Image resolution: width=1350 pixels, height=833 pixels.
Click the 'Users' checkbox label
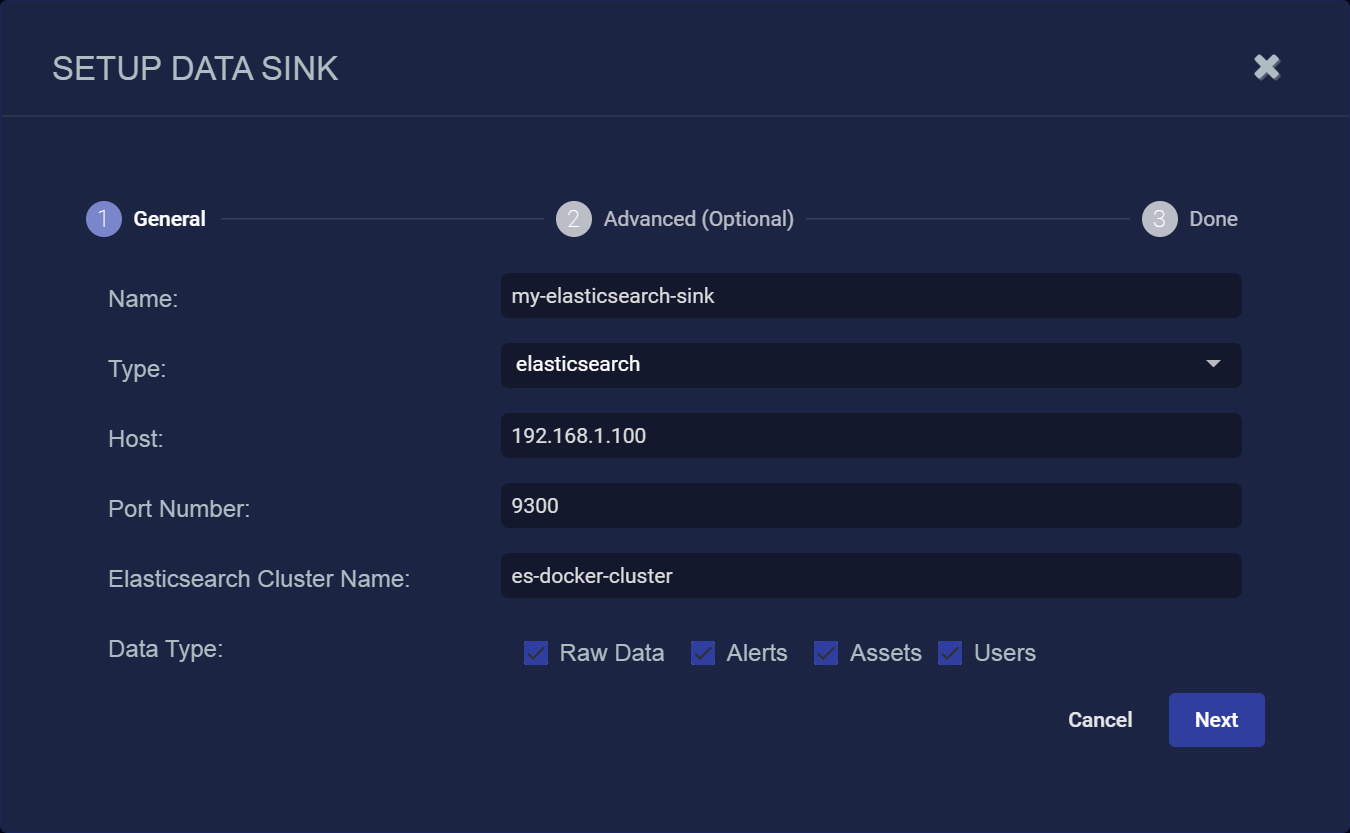1005,653
